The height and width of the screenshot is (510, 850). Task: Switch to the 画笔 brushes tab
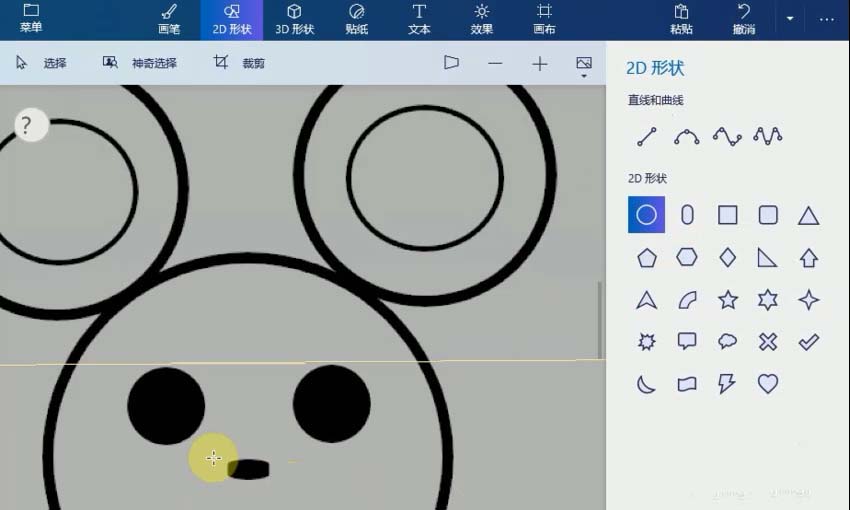pos(169,20)
